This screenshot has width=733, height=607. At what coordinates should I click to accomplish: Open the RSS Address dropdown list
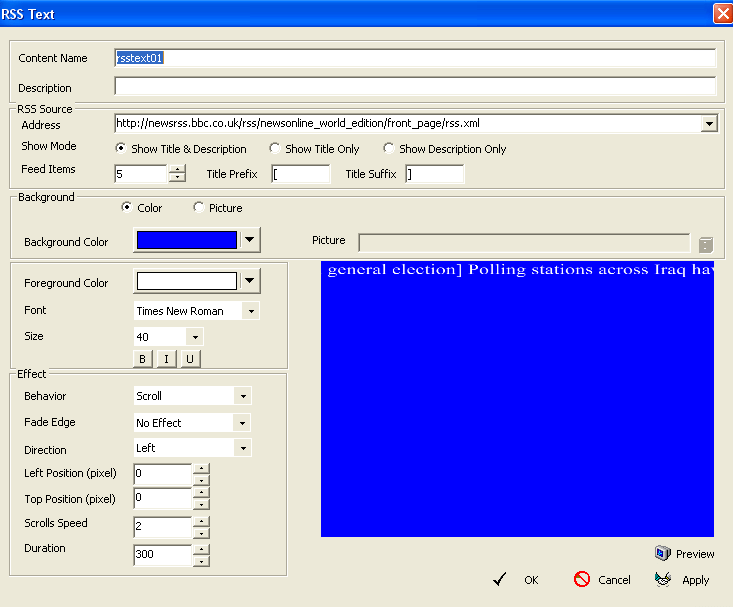[x=709, y=124]
